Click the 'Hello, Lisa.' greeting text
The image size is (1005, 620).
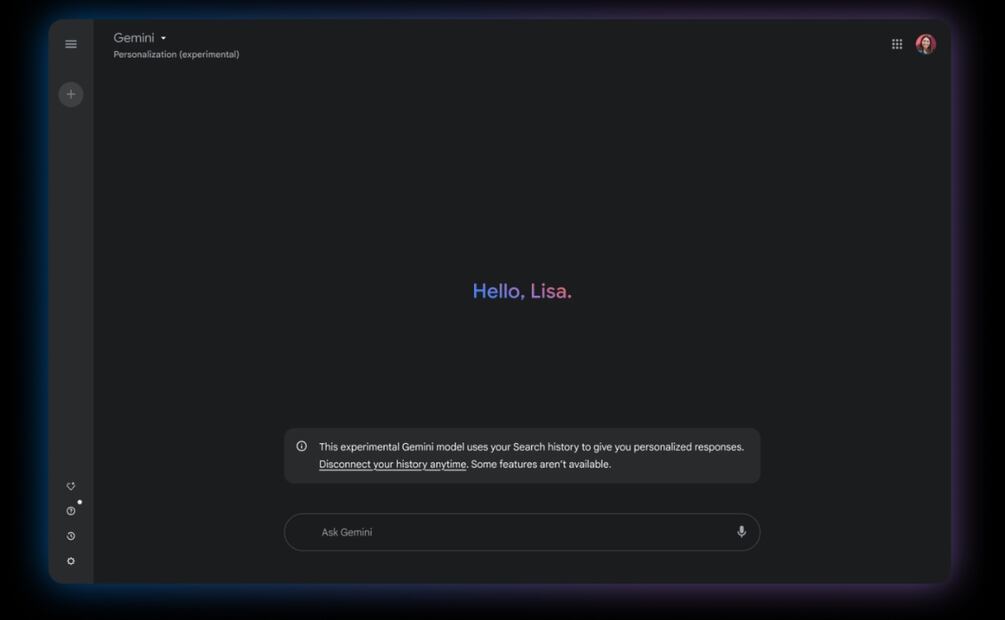click(522, 291)
